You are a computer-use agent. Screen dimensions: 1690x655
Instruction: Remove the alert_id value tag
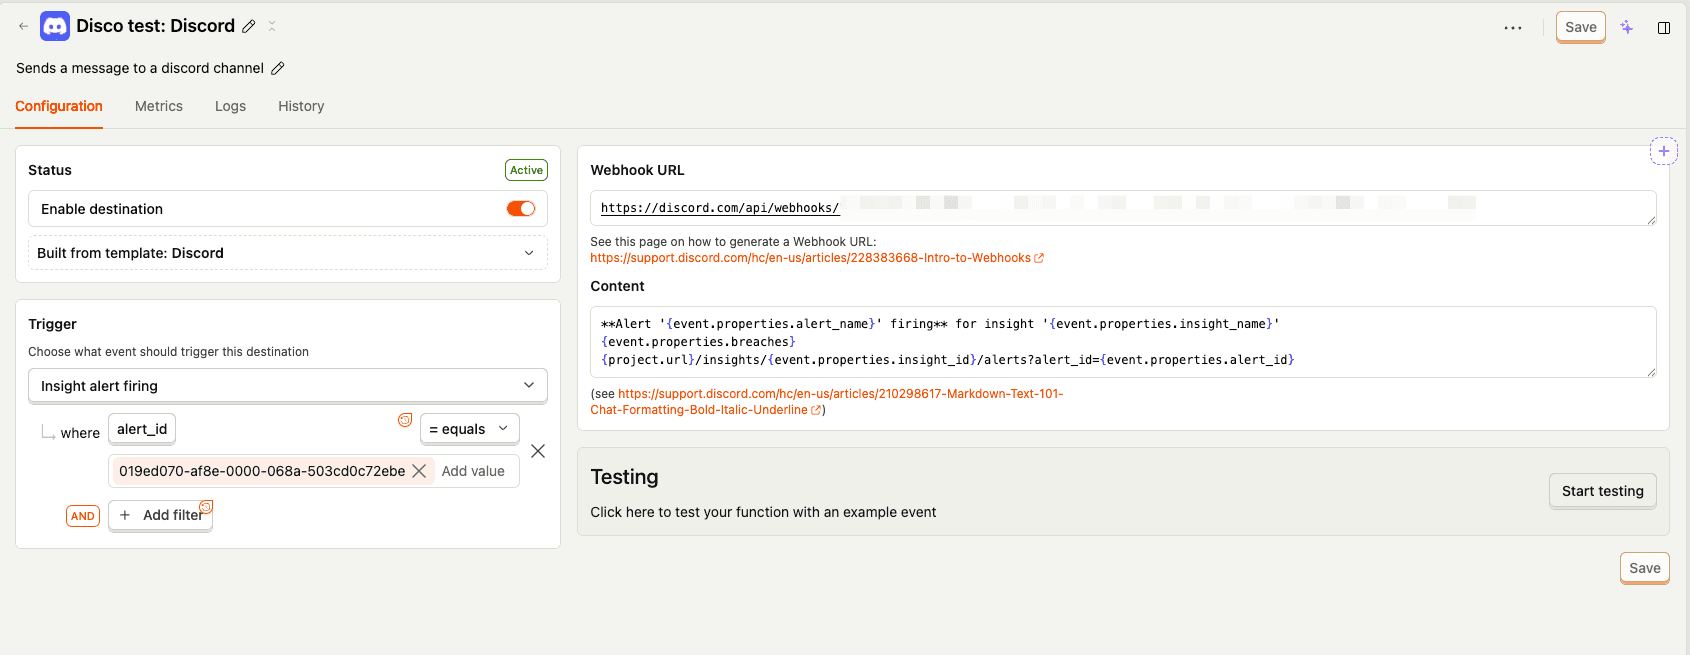pos(419,471)
